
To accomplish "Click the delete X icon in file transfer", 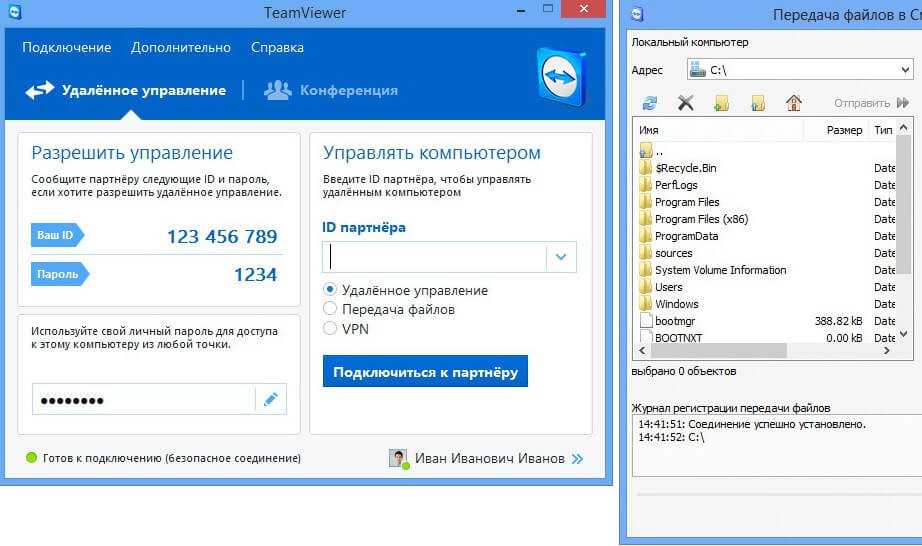I will (x=685, y=103).
